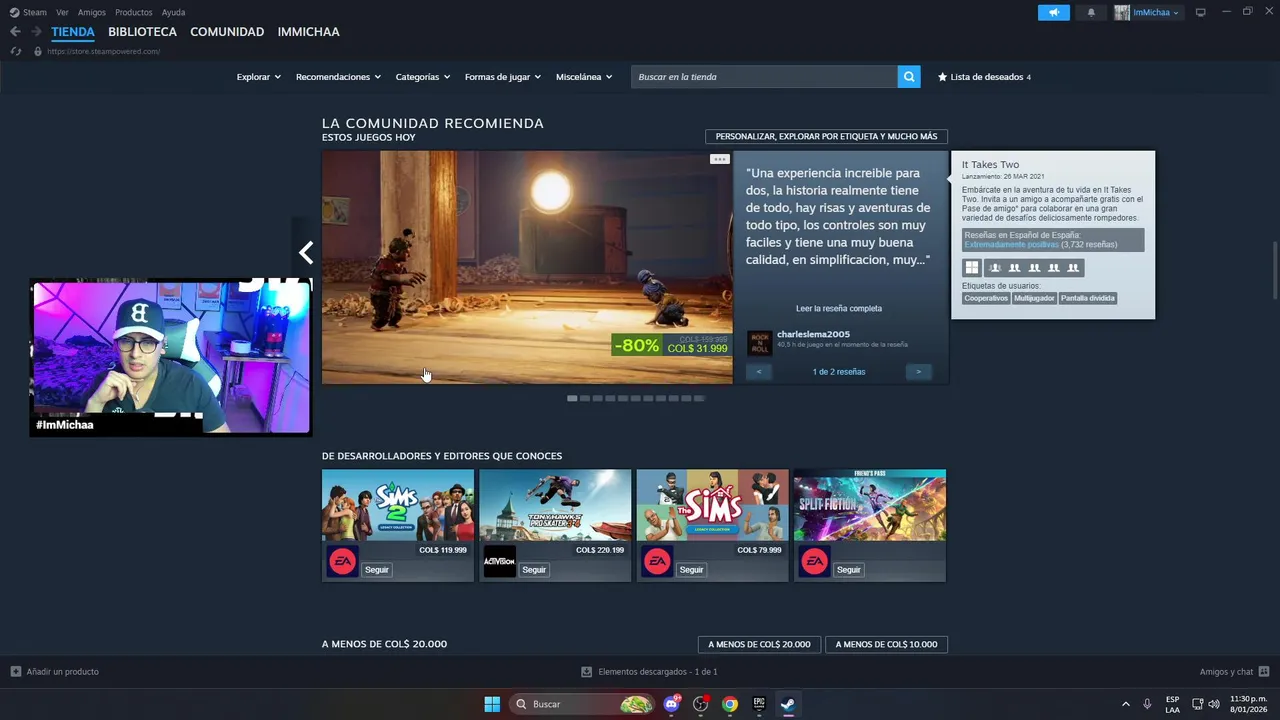This screenshot has height=720, width=1280.
Task: Expand the Explorar dropdown menu
Action: pos(258,77)
